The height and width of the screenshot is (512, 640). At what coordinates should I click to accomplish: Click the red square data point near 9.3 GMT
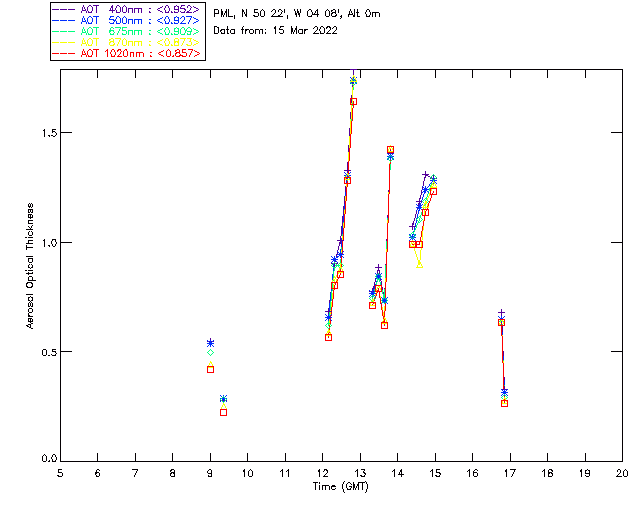pos(223,412)
